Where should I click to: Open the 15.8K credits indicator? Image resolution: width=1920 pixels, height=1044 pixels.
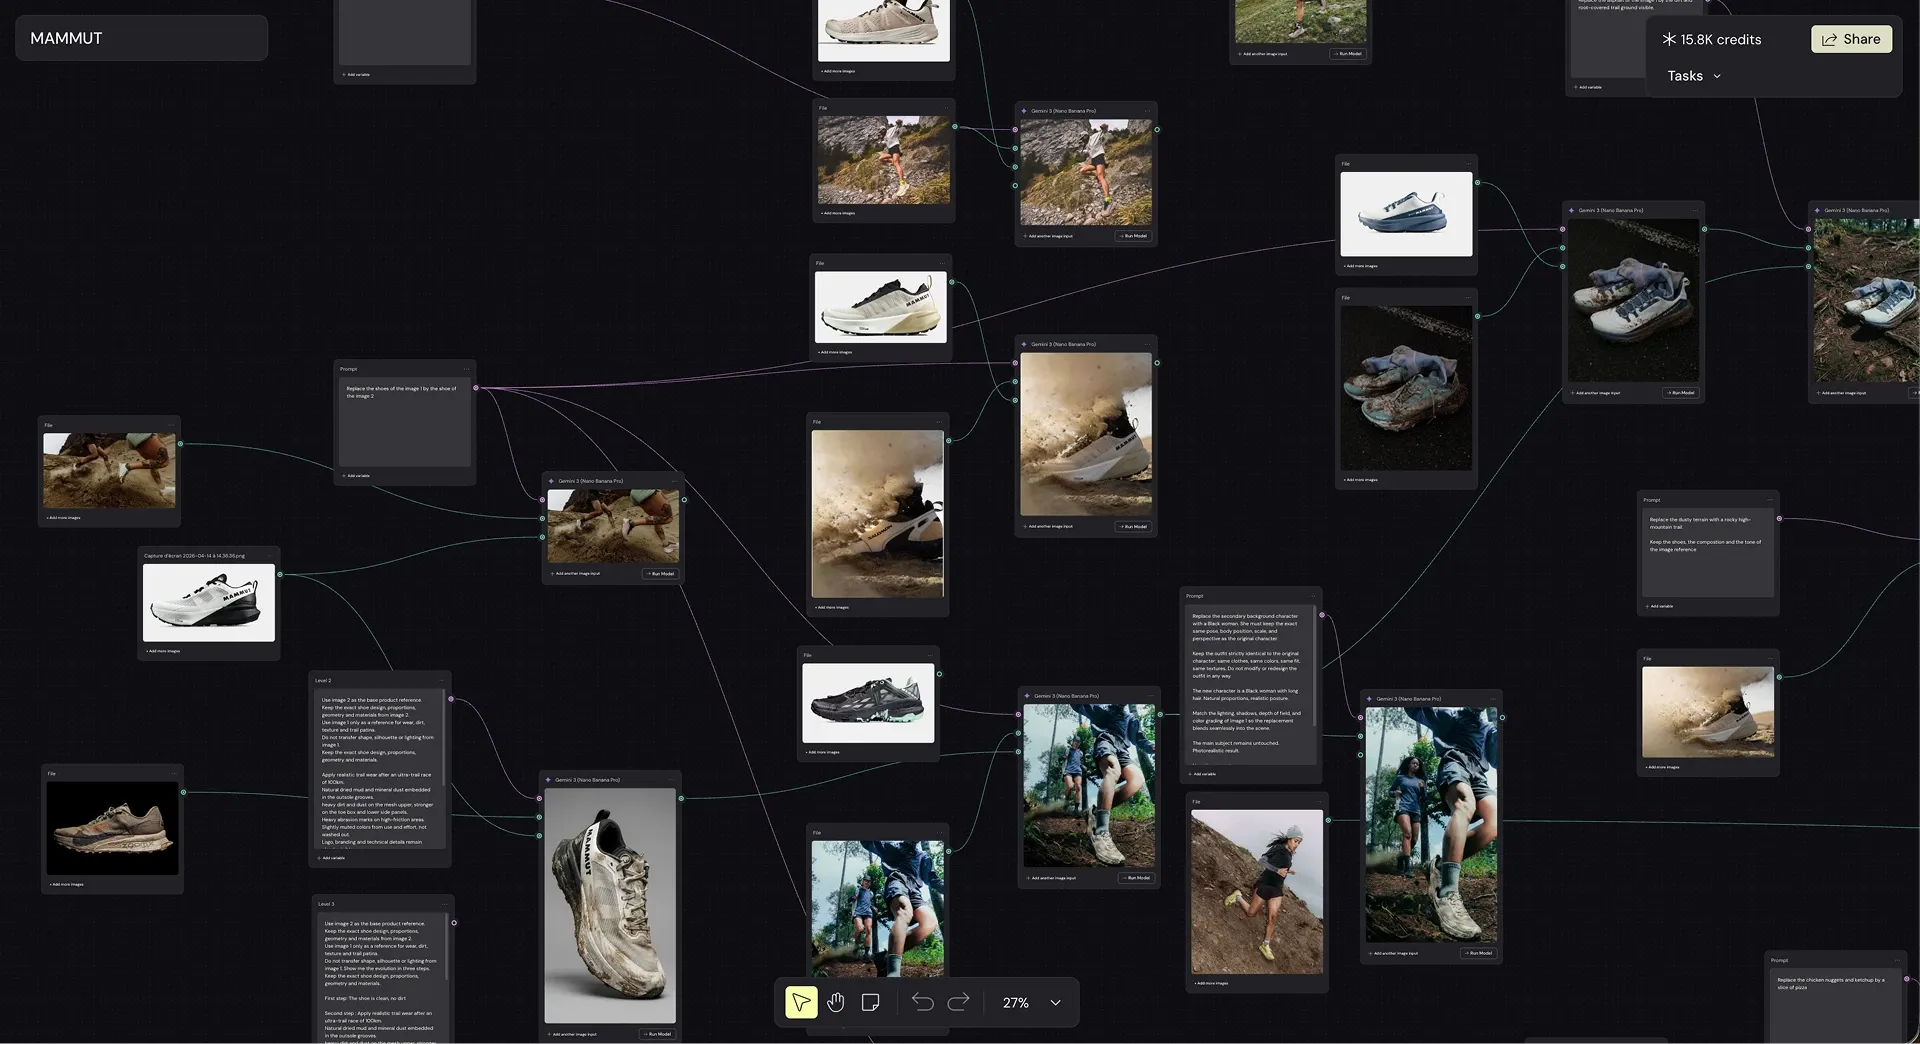(1712, 39)
